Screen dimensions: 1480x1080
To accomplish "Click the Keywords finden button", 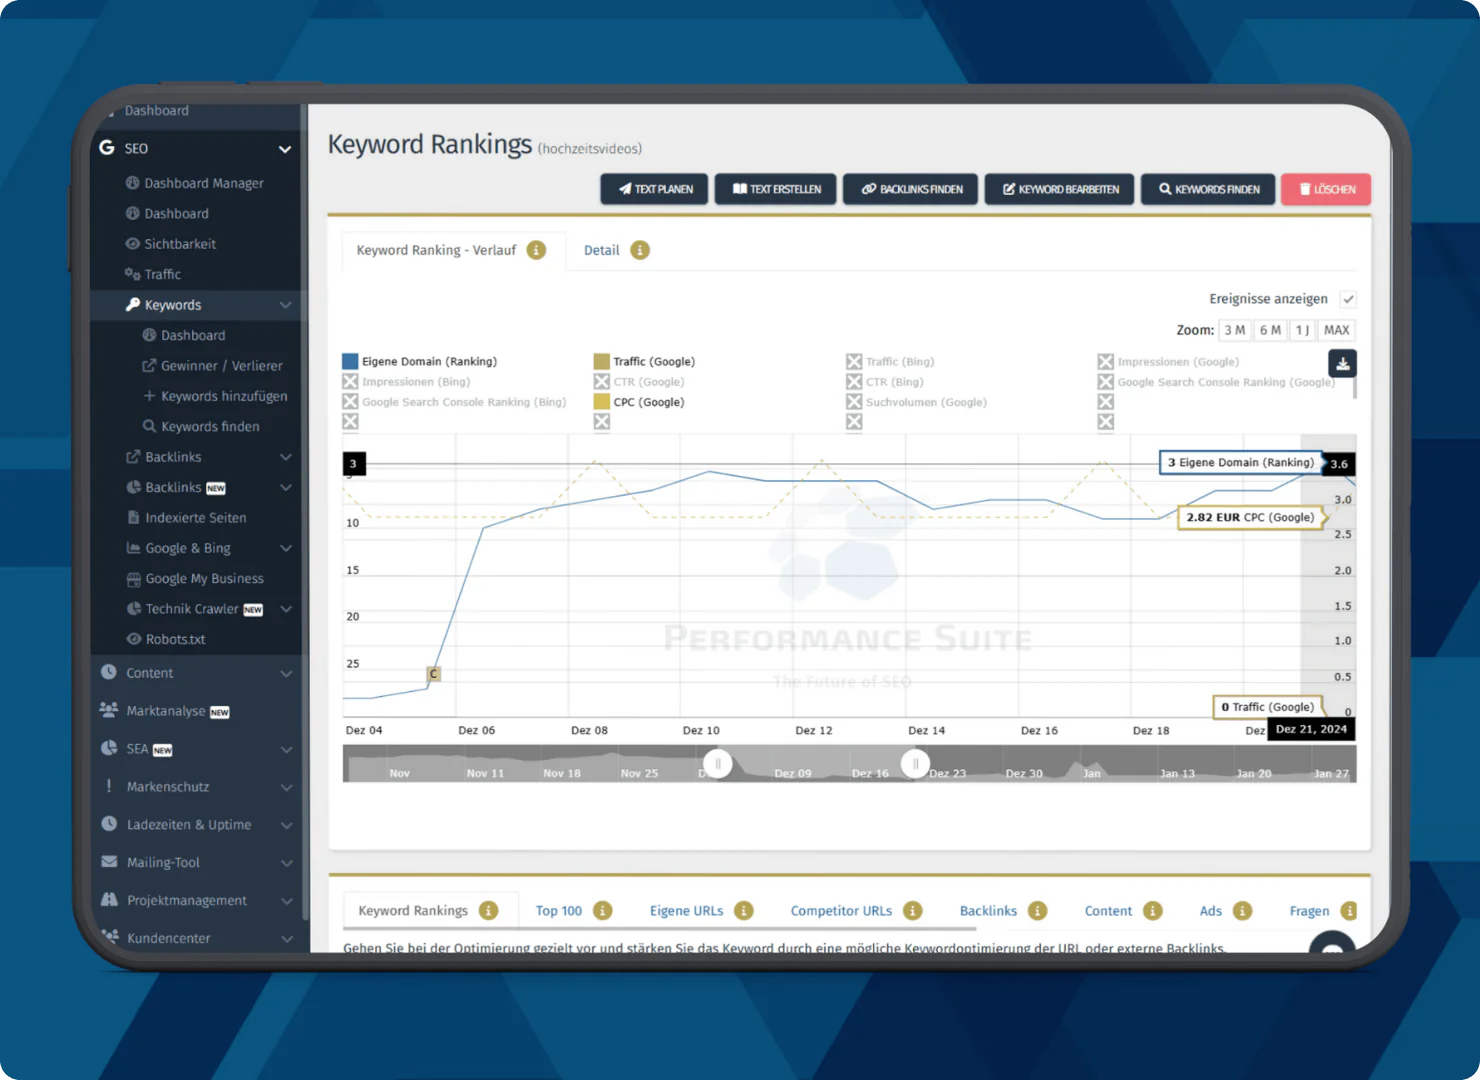I will (x=1208, y=189).
